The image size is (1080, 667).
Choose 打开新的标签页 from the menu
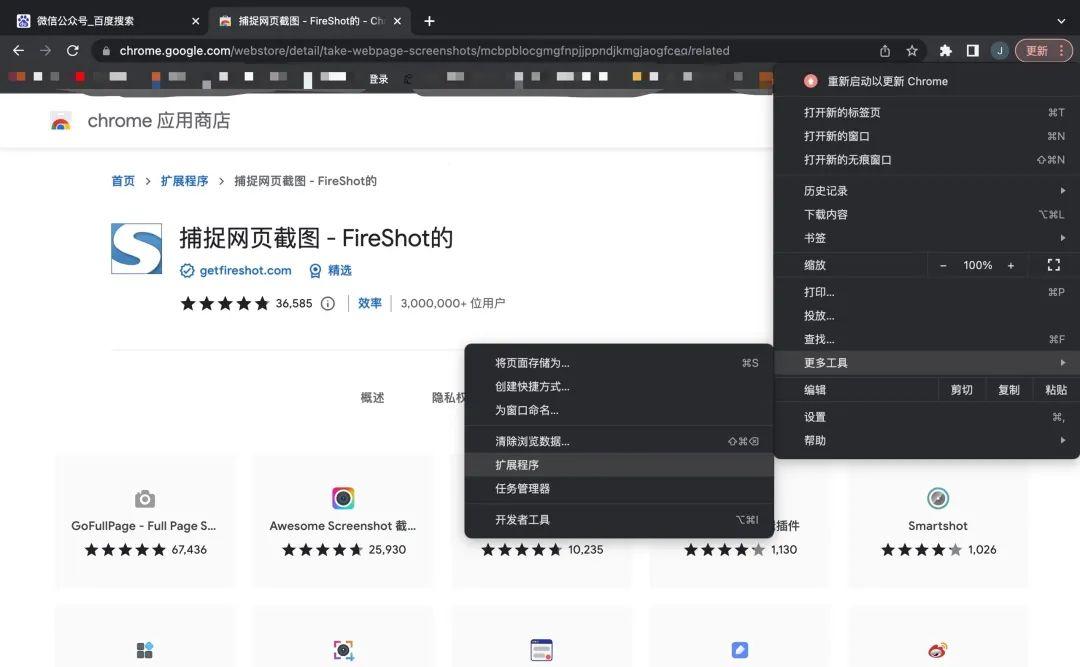(x=927, y=112)
